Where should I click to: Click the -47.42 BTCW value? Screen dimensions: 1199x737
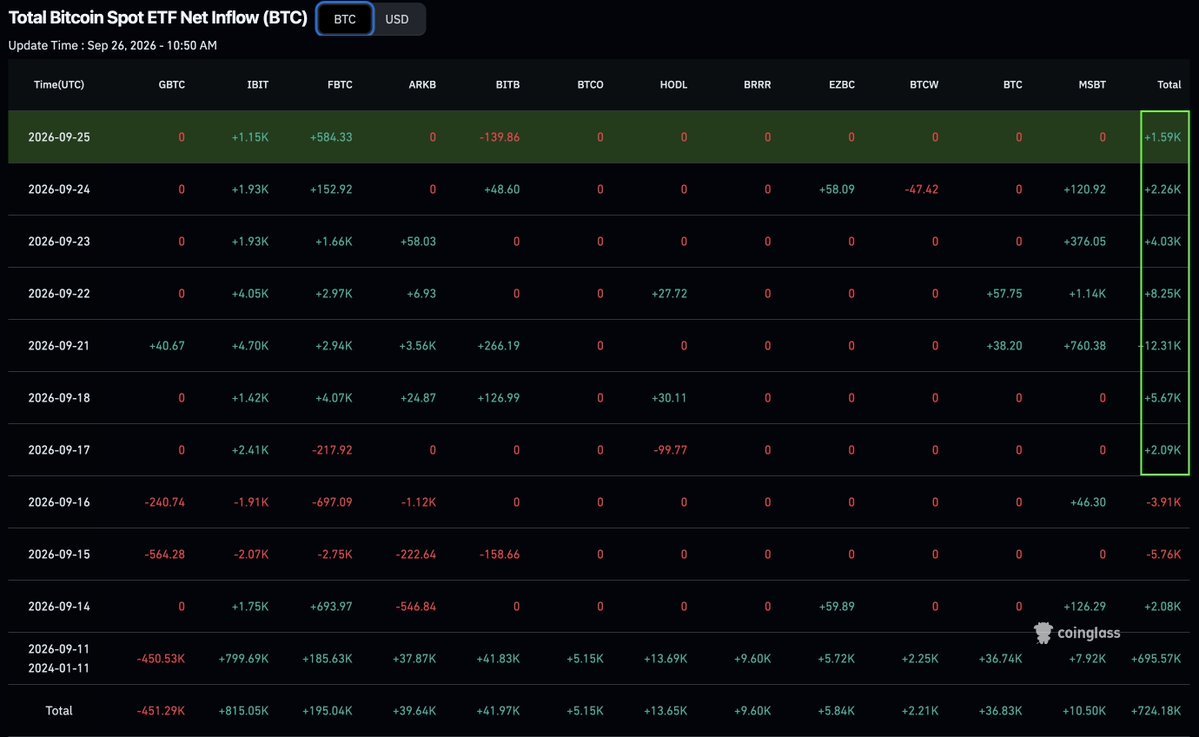(921, 190)
